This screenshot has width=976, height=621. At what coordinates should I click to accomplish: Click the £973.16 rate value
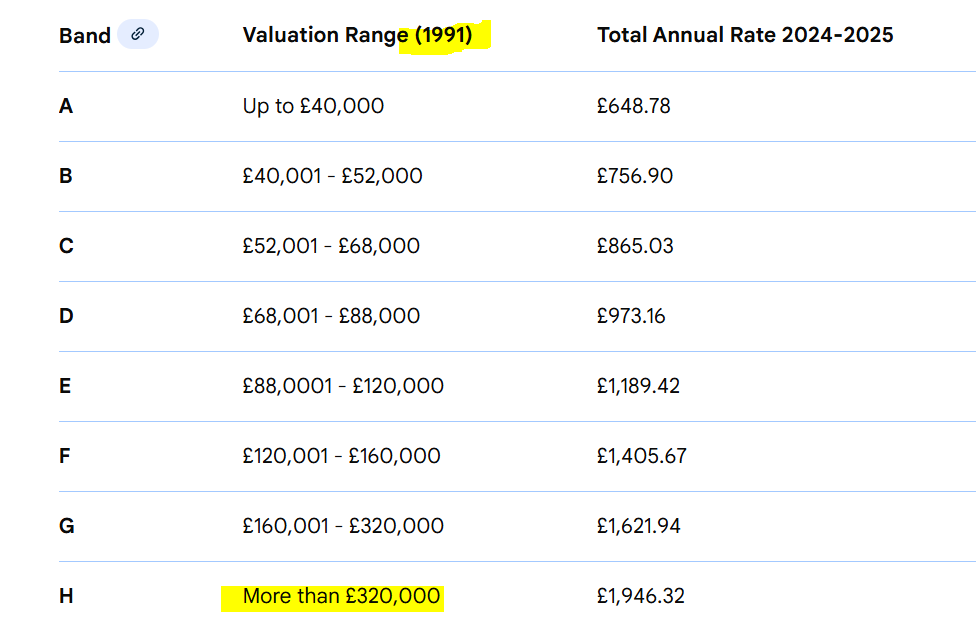(x=631, y=316)
